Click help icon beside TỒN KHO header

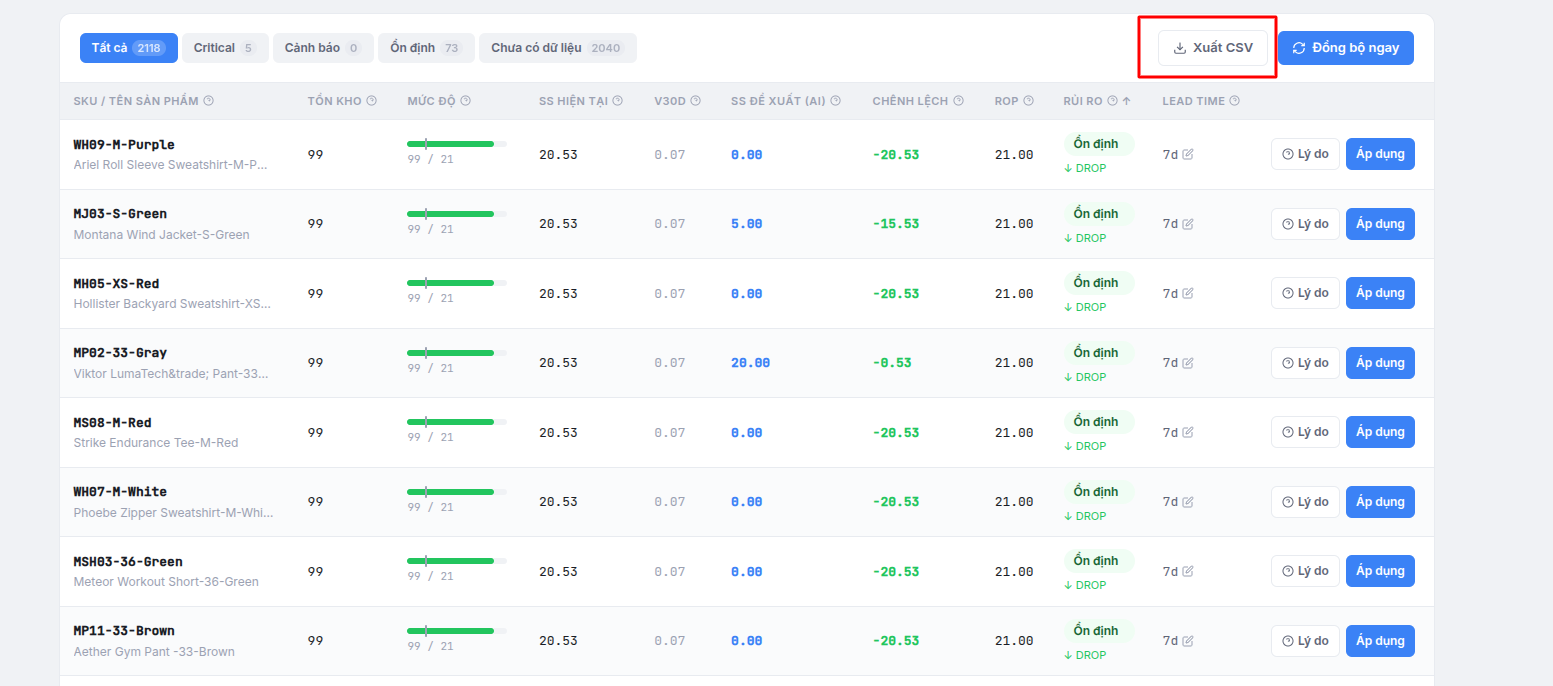pos(371,101)
